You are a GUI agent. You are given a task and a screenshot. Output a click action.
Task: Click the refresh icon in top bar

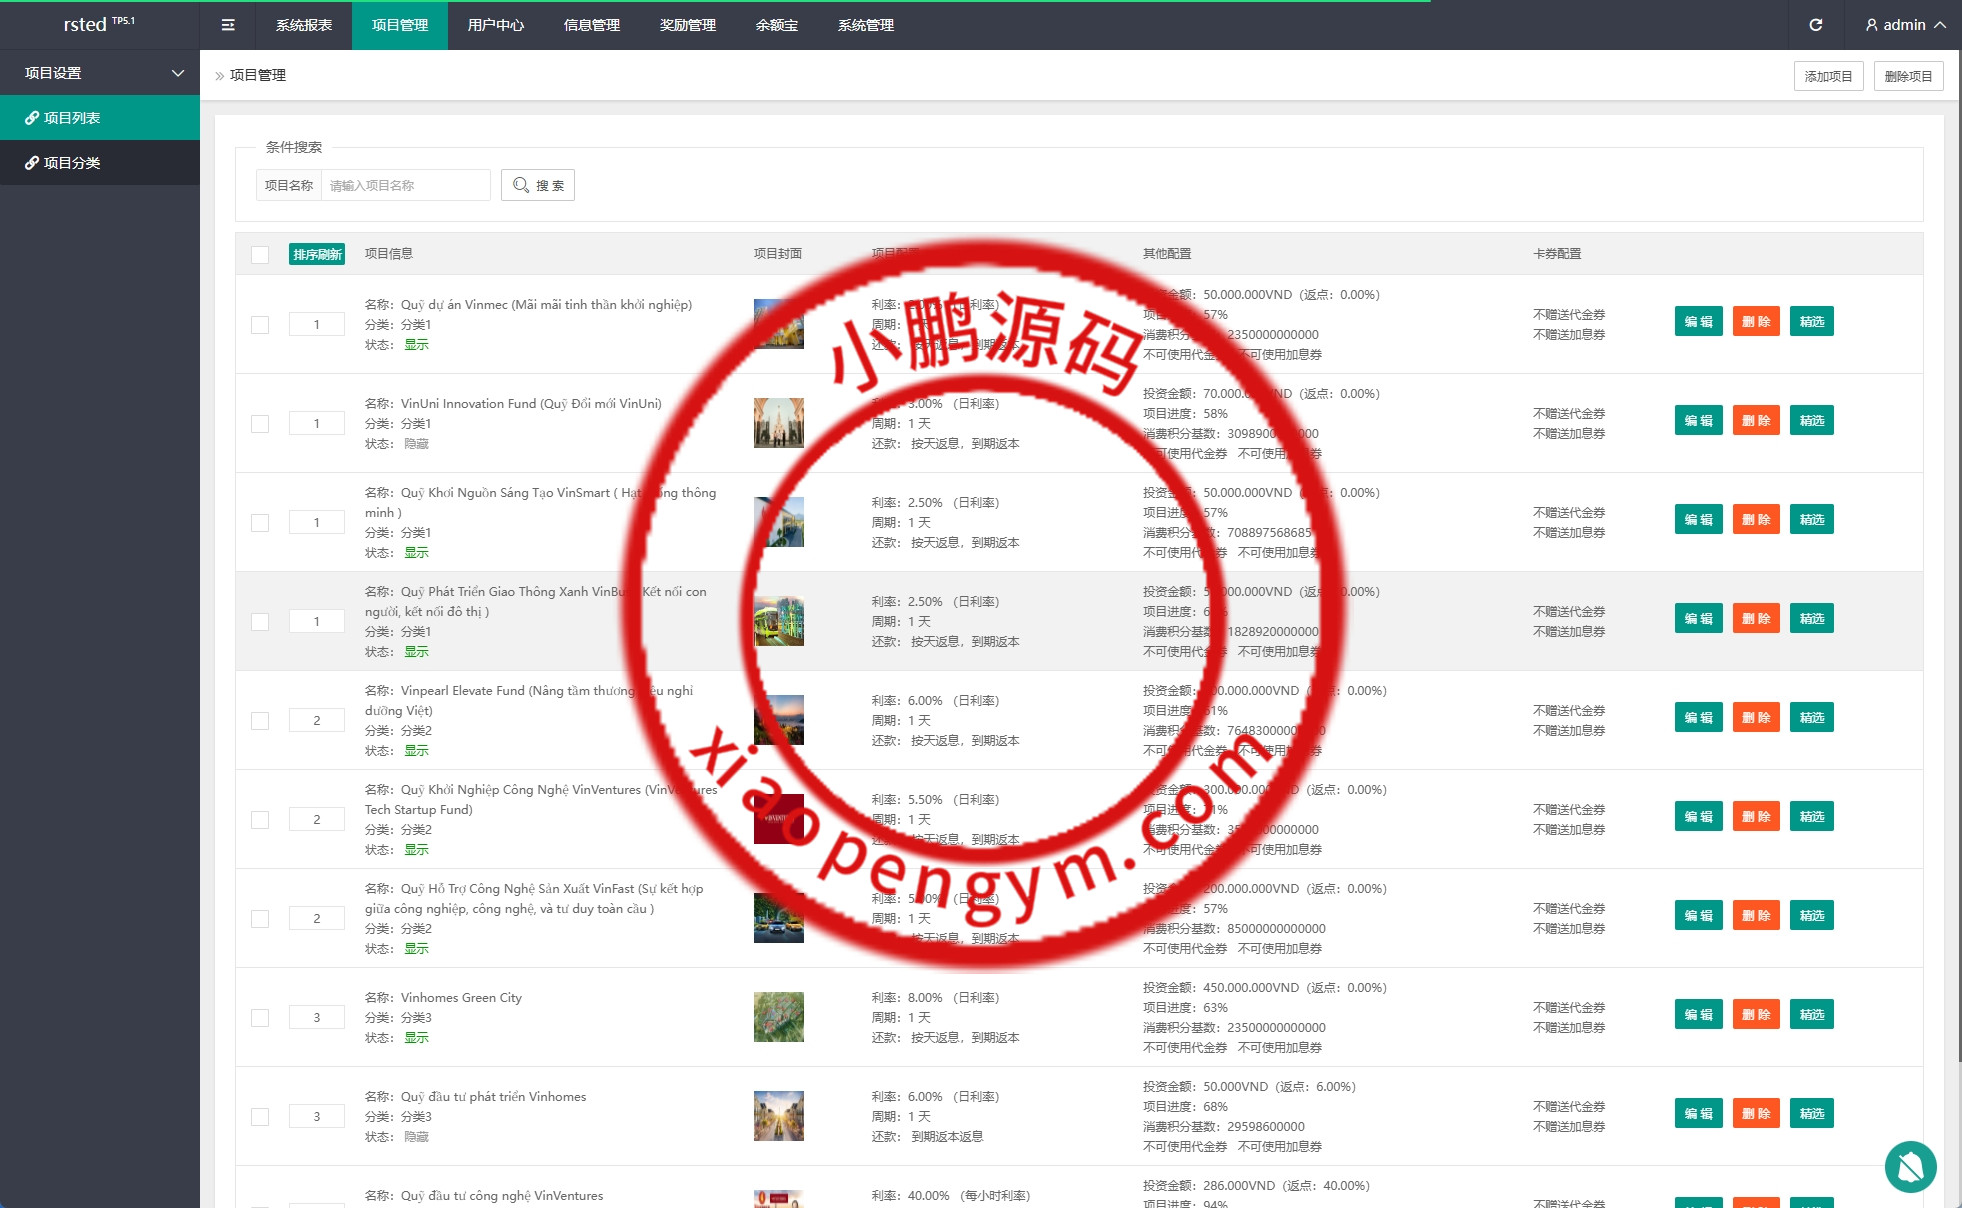1816,25
